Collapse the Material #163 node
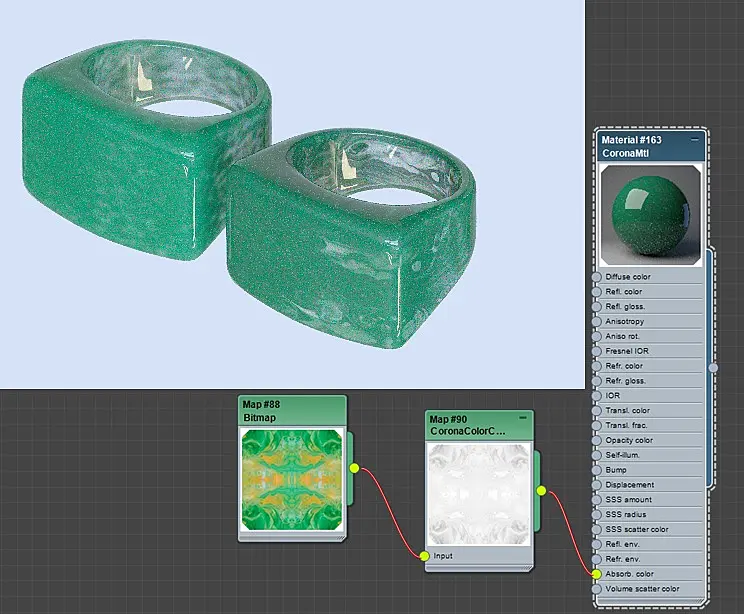This screenshot has width=744, height=614. pos(695,140)
